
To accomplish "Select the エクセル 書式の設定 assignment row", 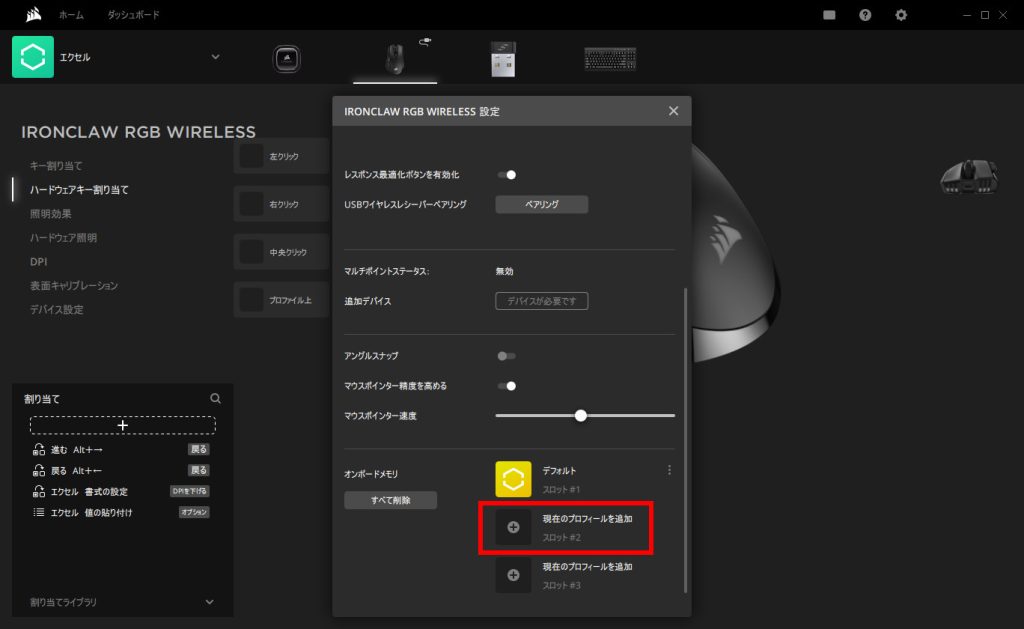I will (121, 491).
